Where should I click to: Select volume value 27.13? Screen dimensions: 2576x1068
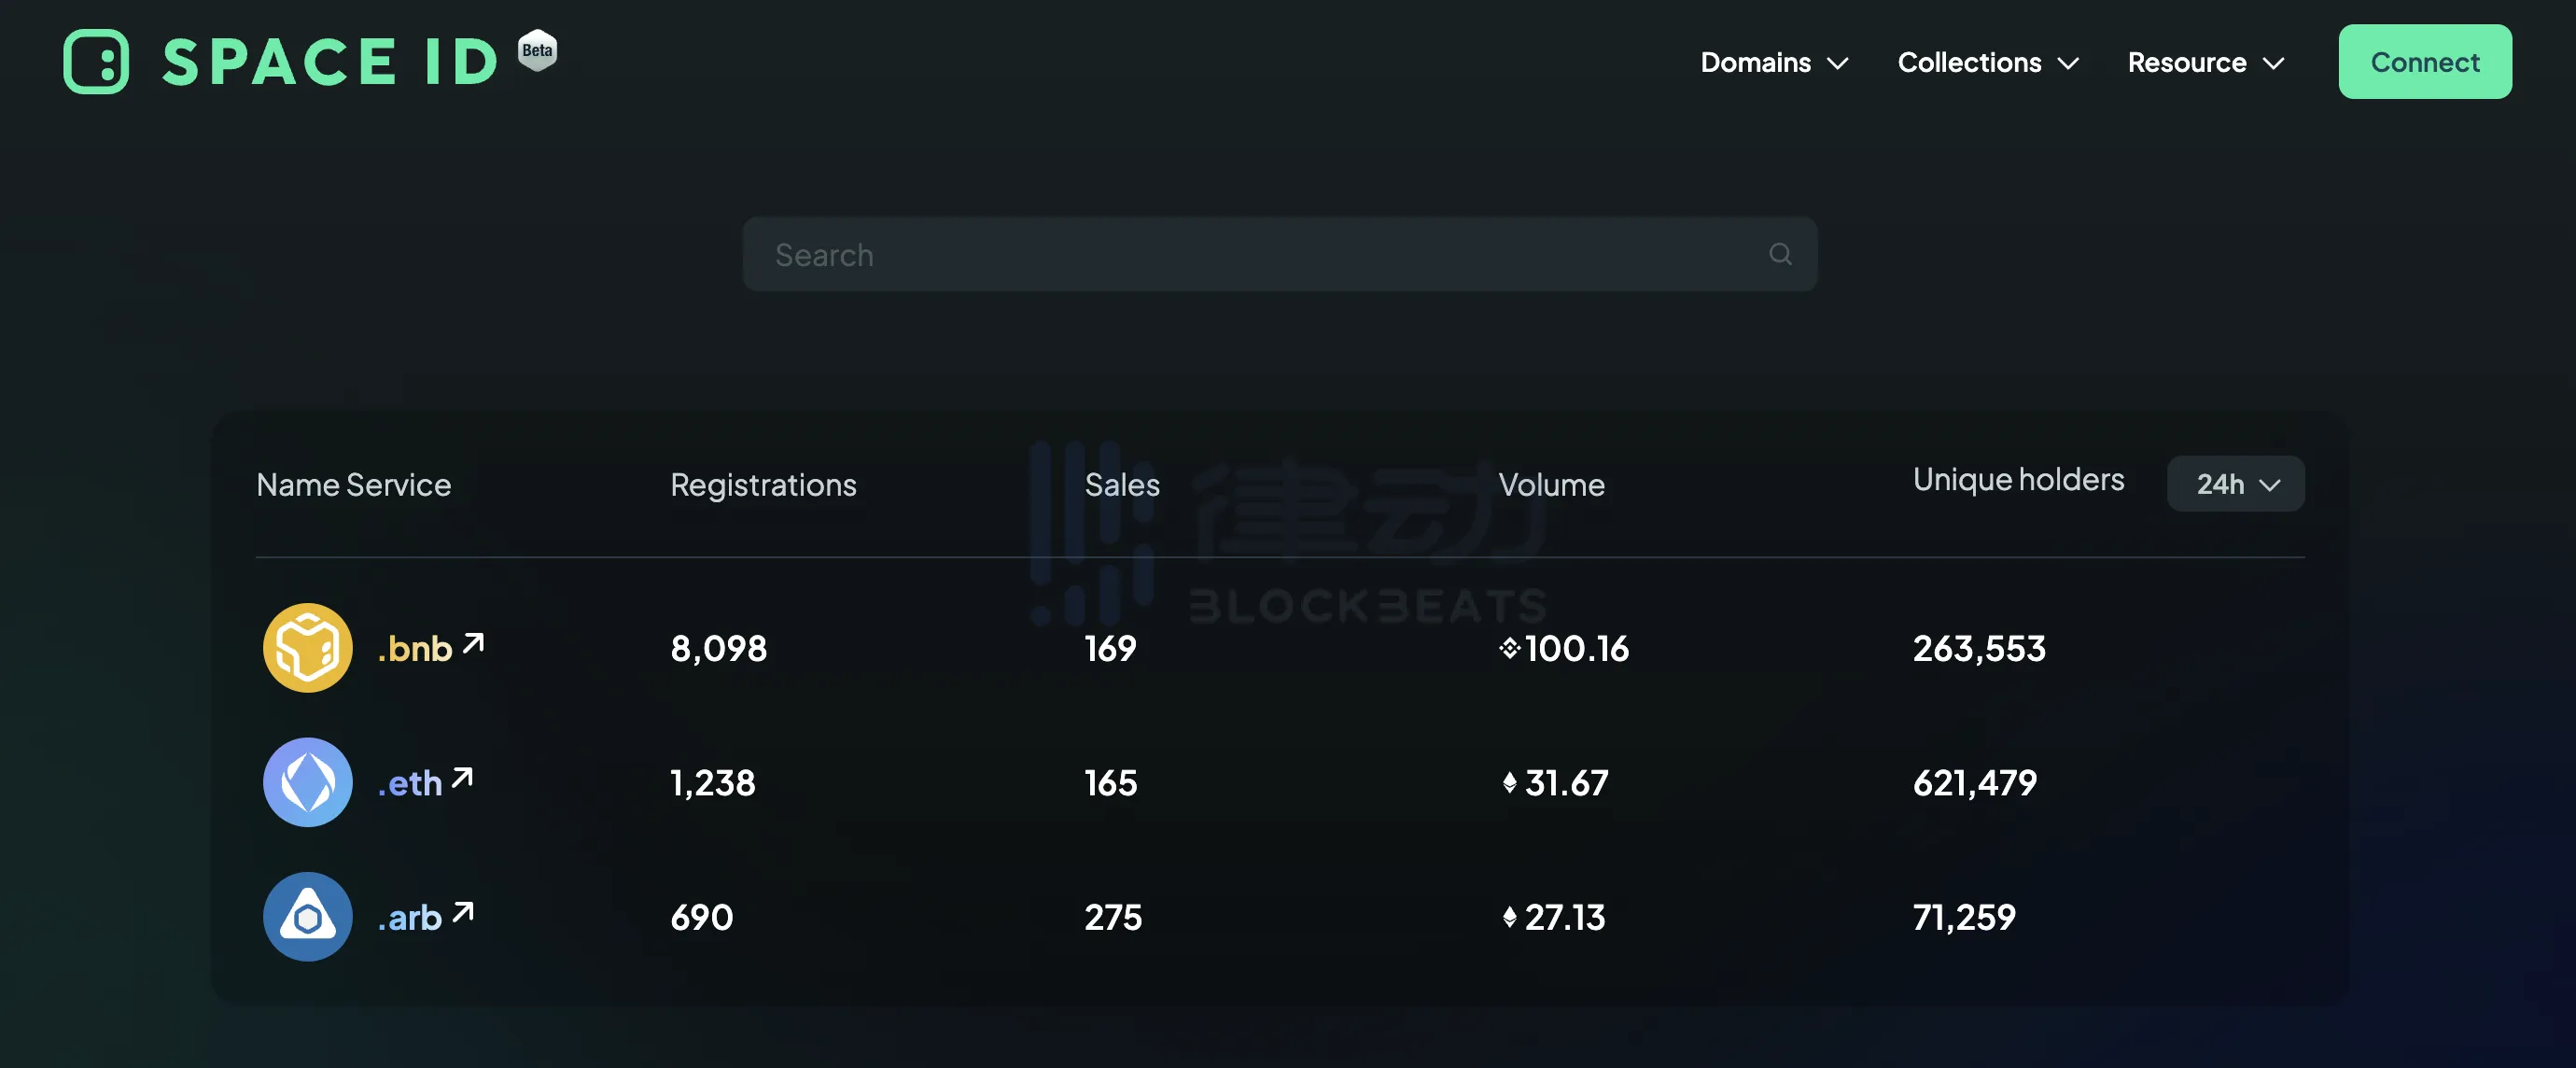coord(1565,916)
